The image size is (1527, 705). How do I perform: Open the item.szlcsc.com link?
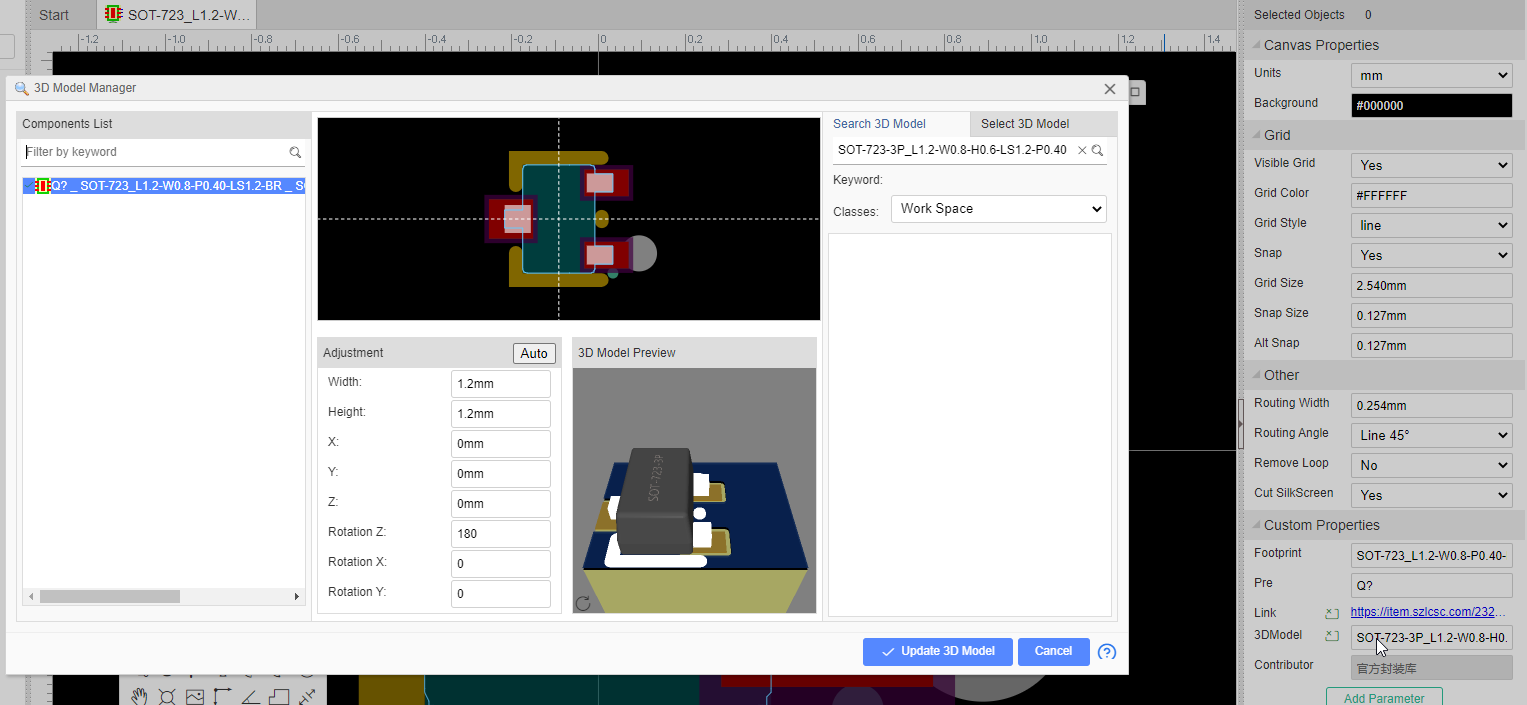[x=1426, y=612]
